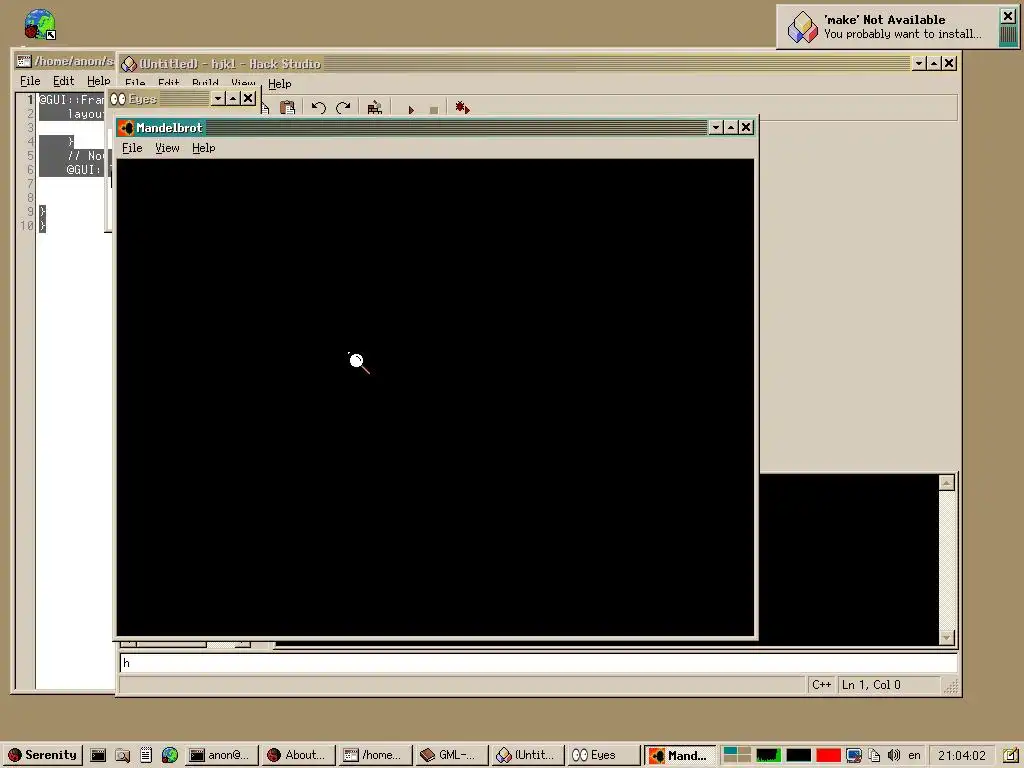1024x768 pixels.
Task: Switch to the GML- taskbar button
Action: click(x=452, y=755)
